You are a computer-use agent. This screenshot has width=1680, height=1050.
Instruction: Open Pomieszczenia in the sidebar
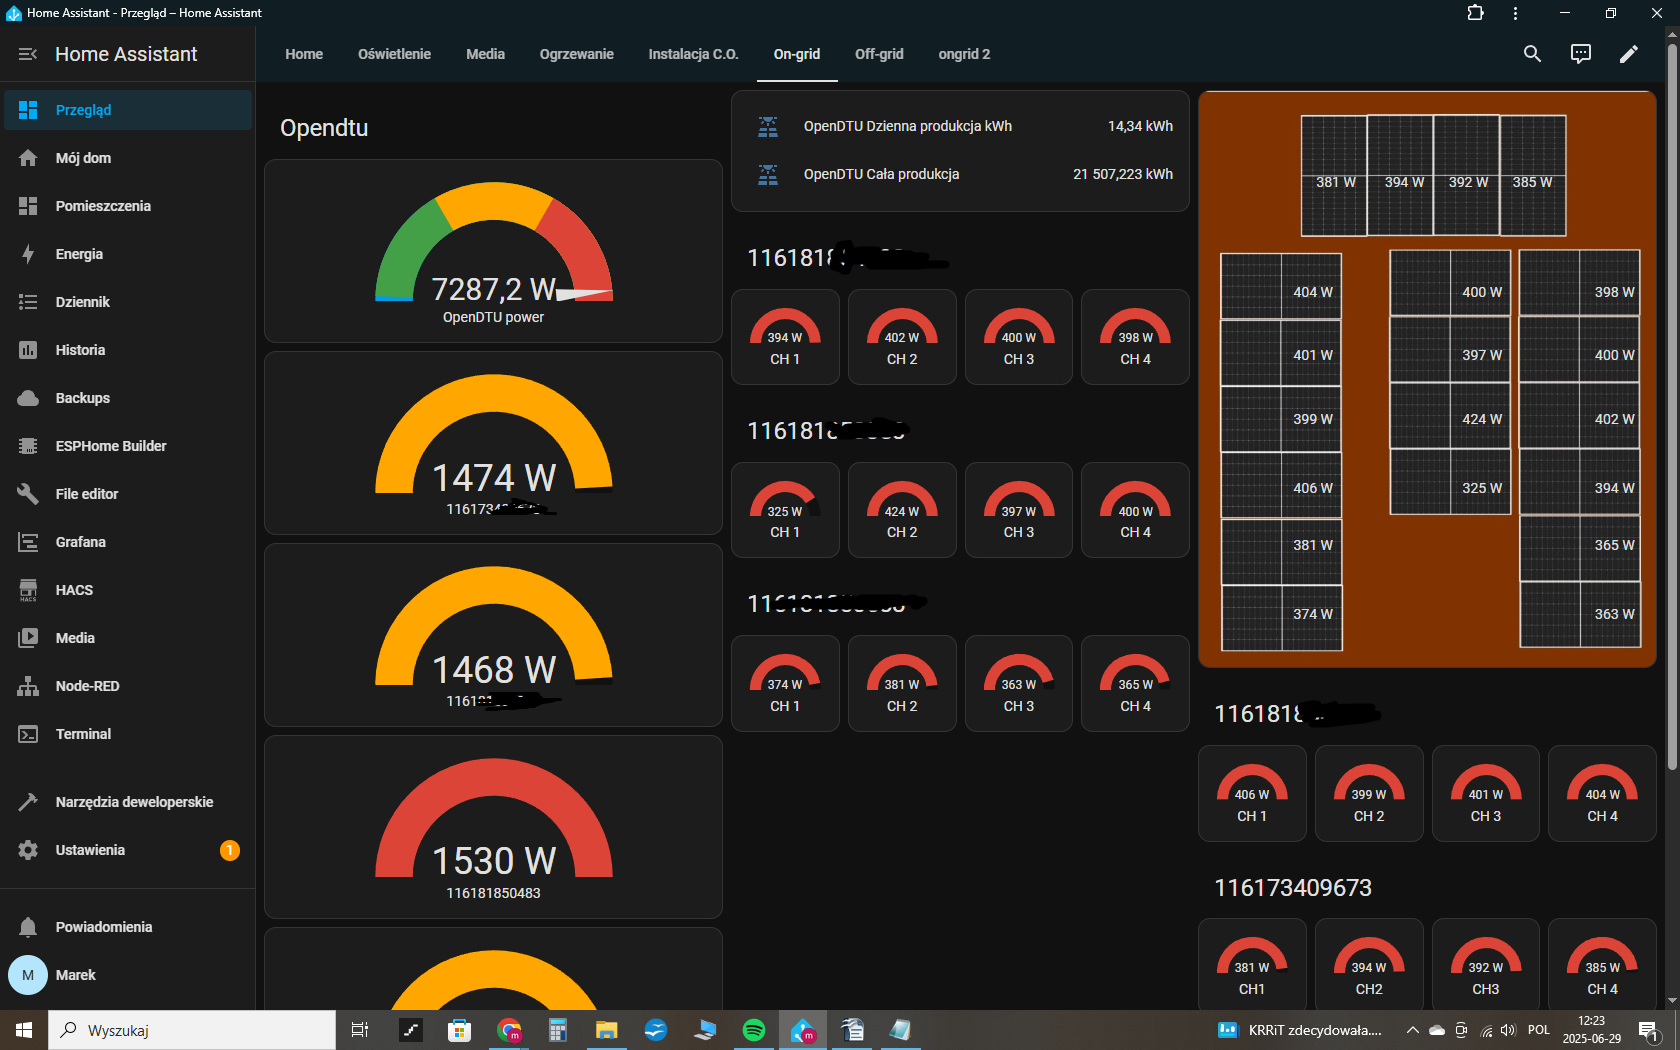pos(128,206)
